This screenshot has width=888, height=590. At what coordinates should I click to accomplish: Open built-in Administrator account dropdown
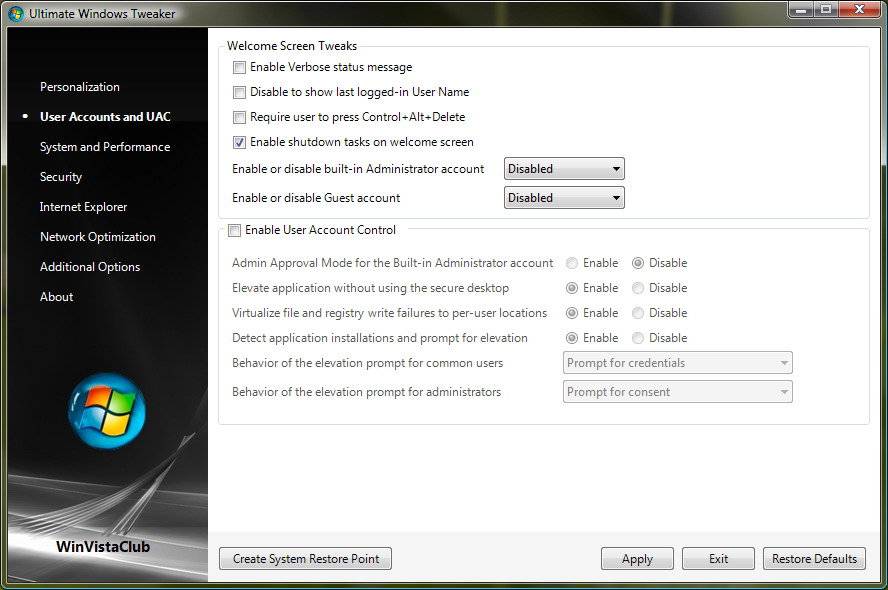tap(564, 169)
